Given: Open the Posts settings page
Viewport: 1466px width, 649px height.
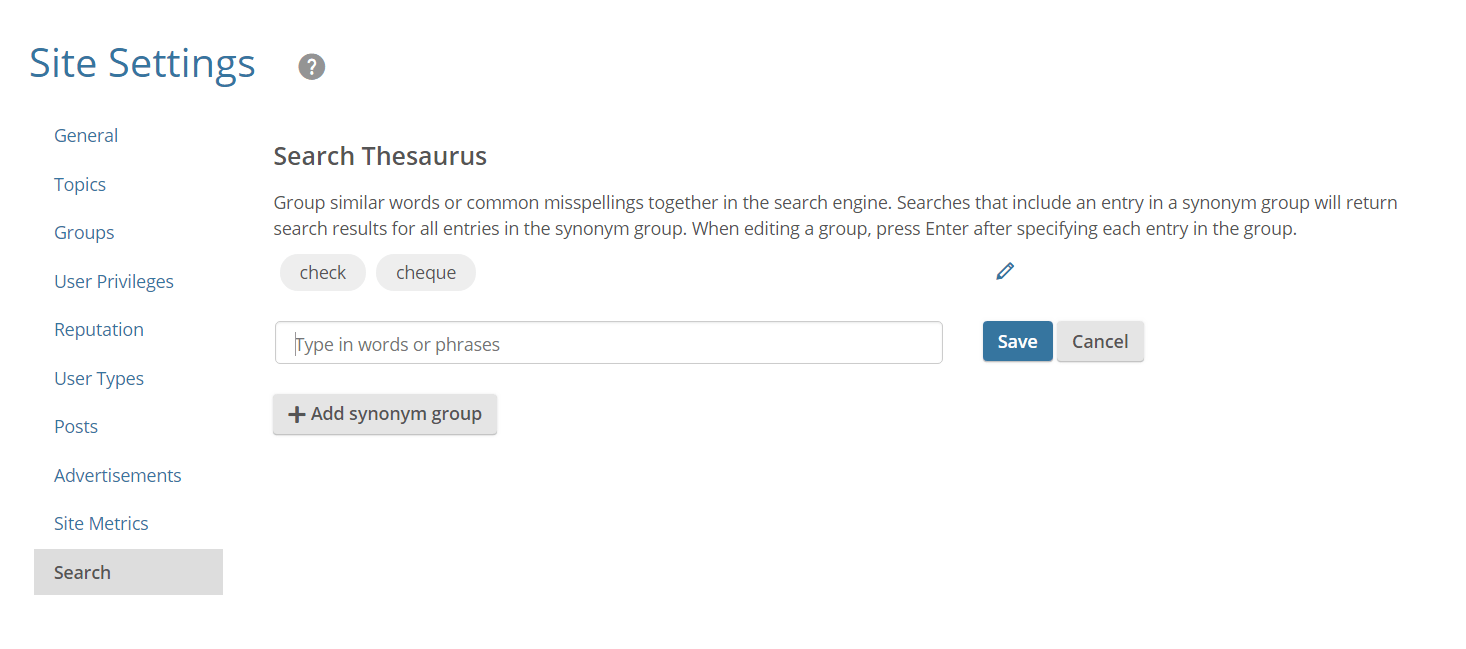Looking at the screenshot, I should (x=75, y=426).
